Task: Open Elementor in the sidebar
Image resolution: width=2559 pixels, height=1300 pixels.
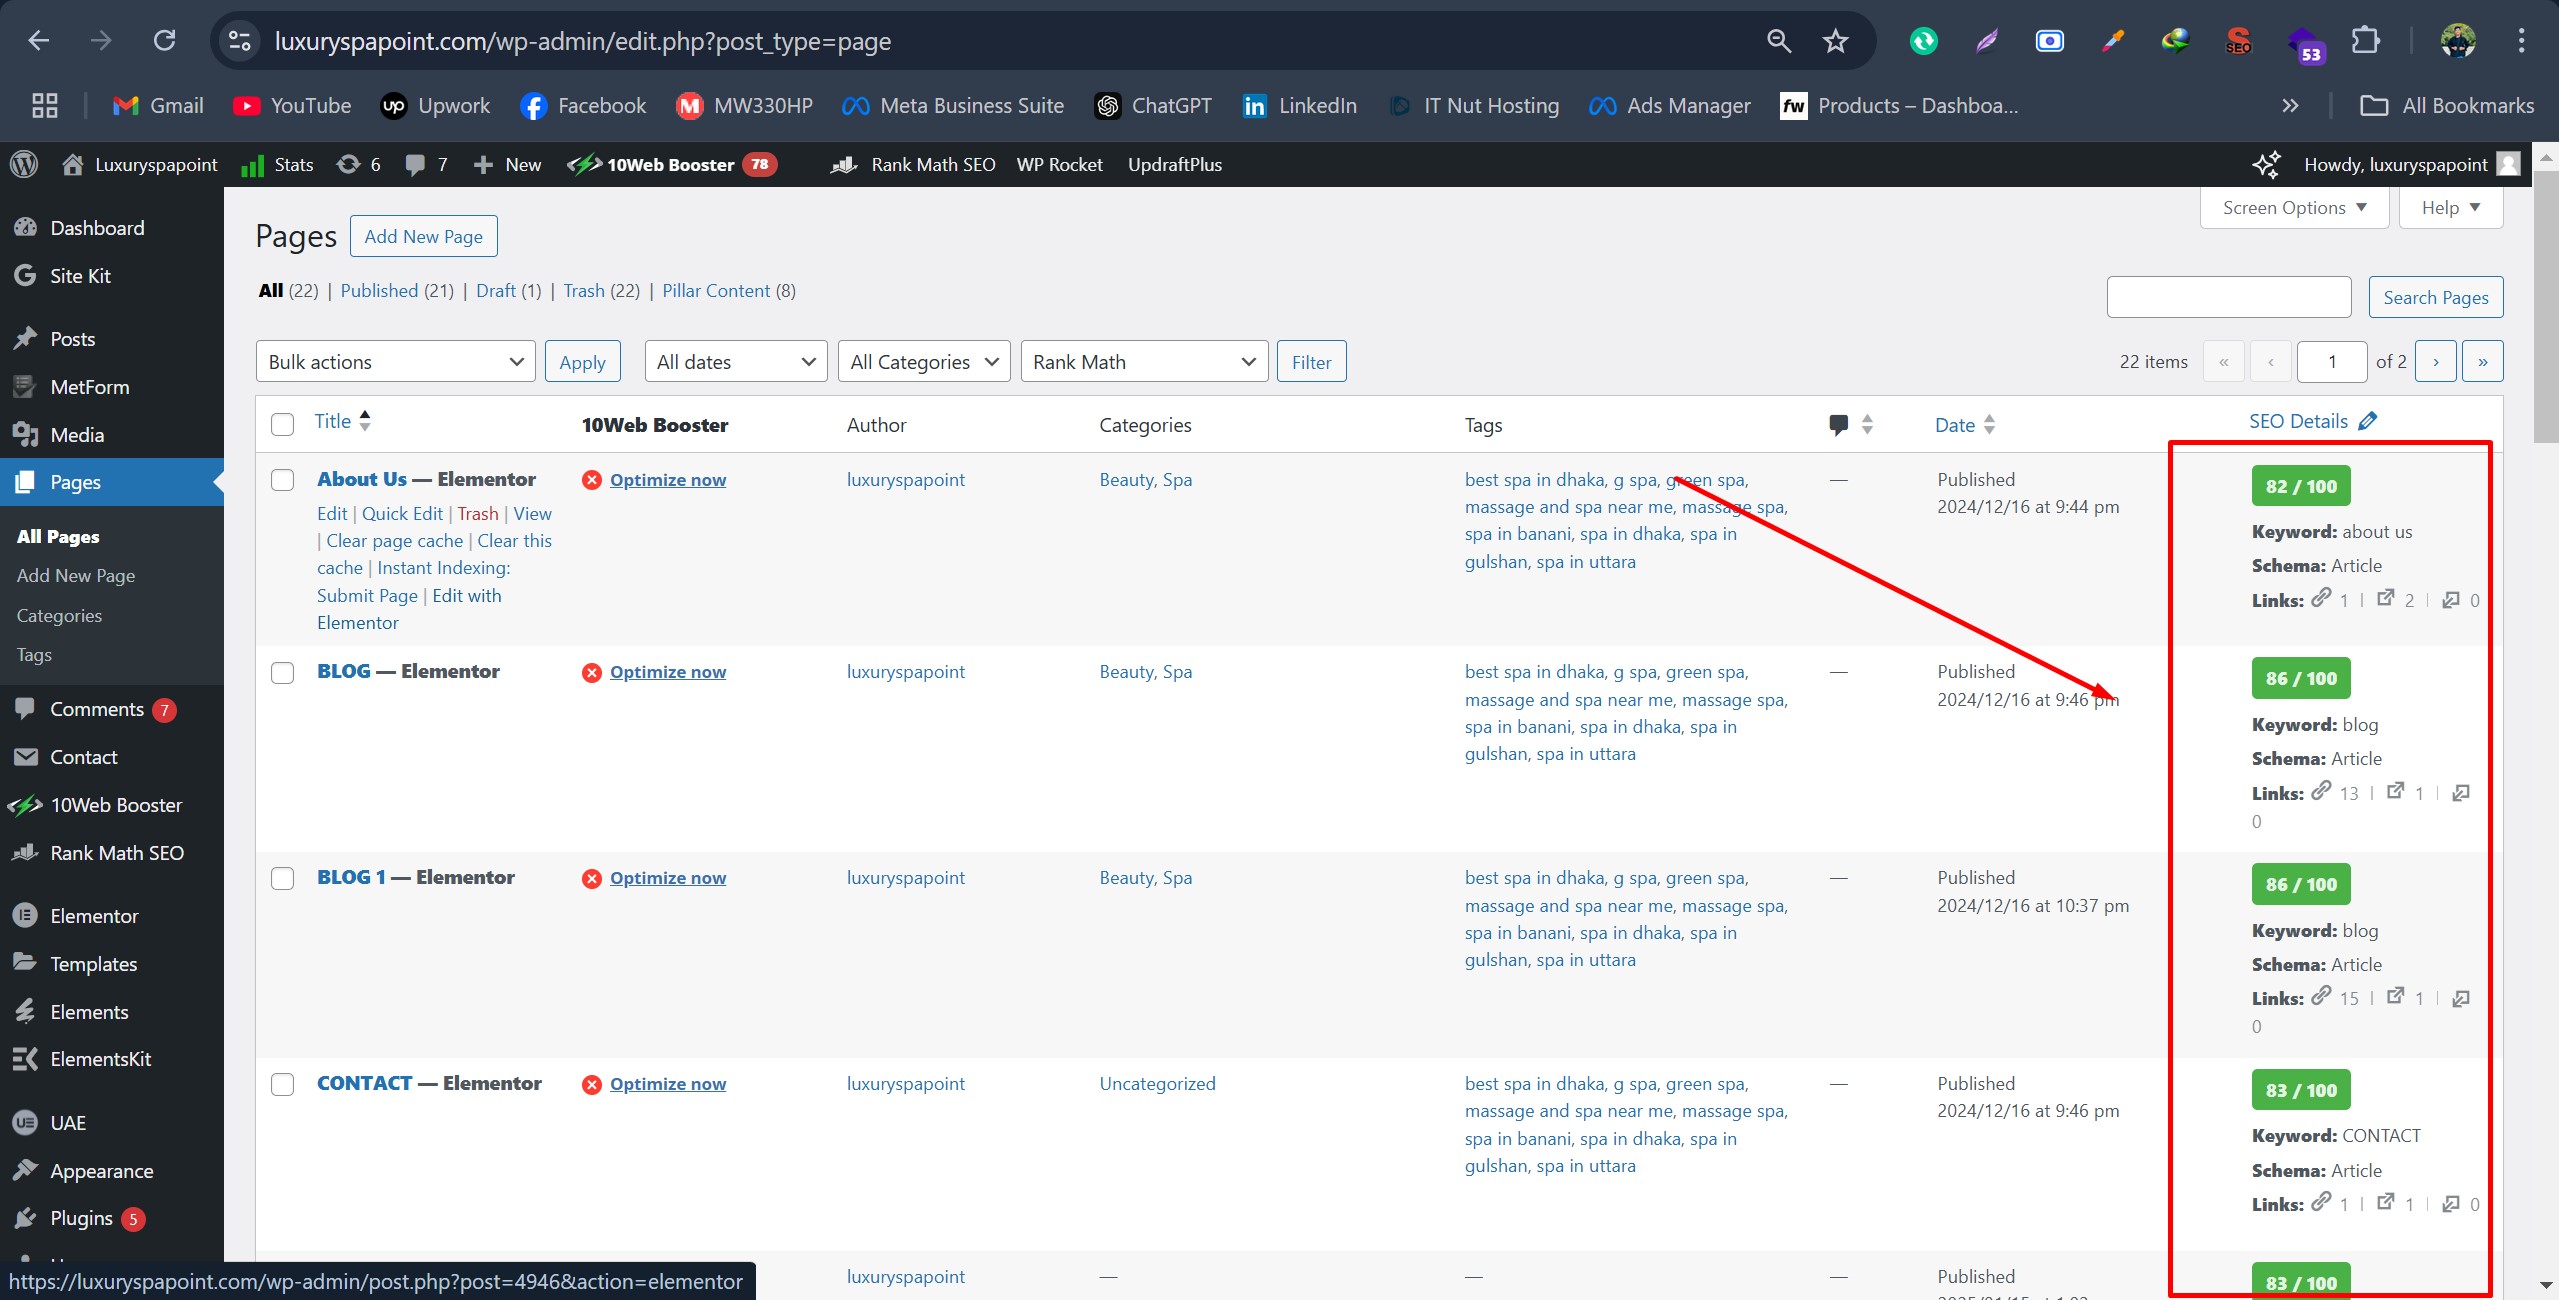Action: tap(94, 915)
